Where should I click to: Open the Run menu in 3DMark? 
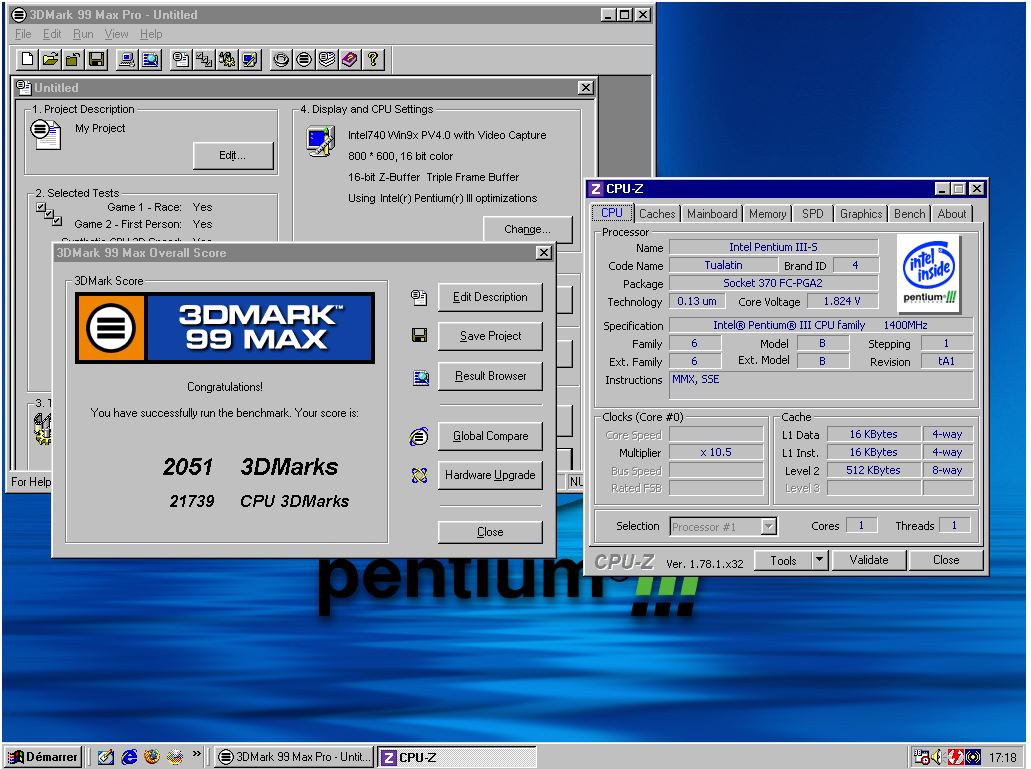point(83,34)
